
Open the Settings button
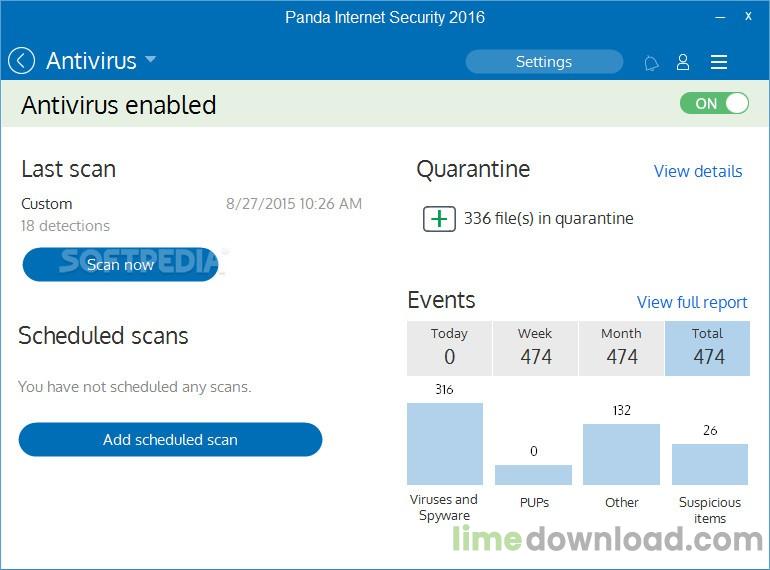click(543, 62)
